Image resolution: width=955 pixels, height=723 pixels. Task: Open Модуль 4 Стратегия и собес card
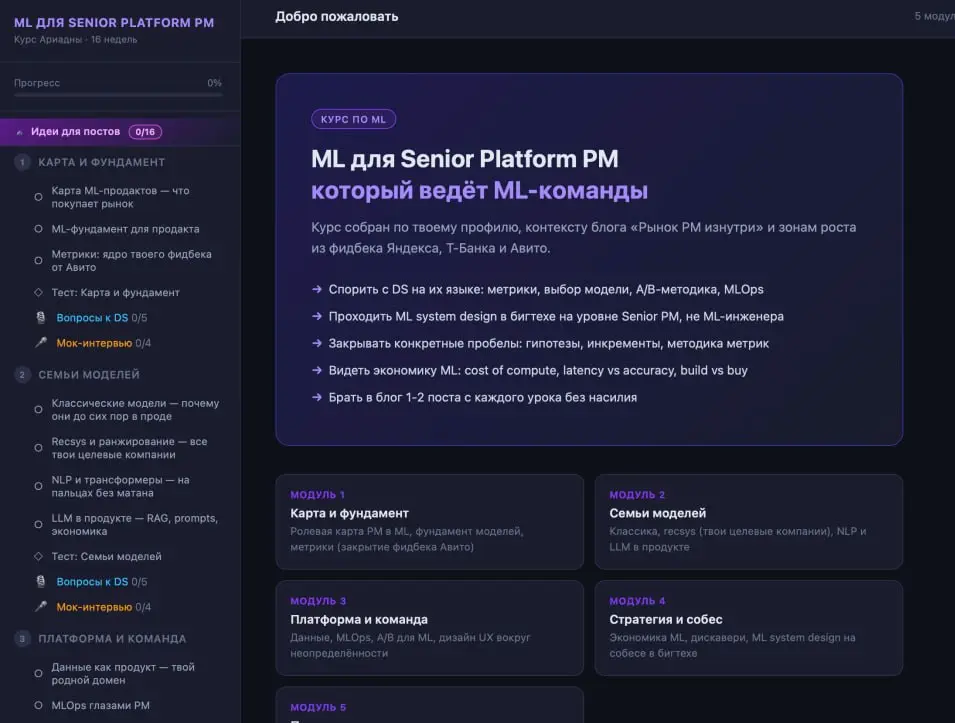(749, 628)
